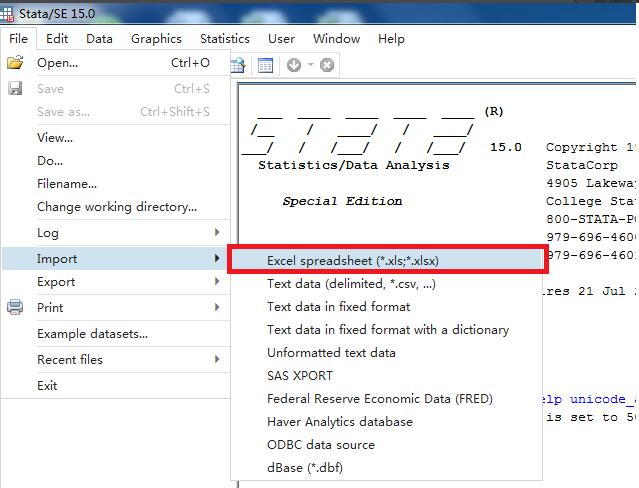This screenshot has height=488, width=639.
Task: Click the Open folder icon in File menu
Action: coord(15,63)
